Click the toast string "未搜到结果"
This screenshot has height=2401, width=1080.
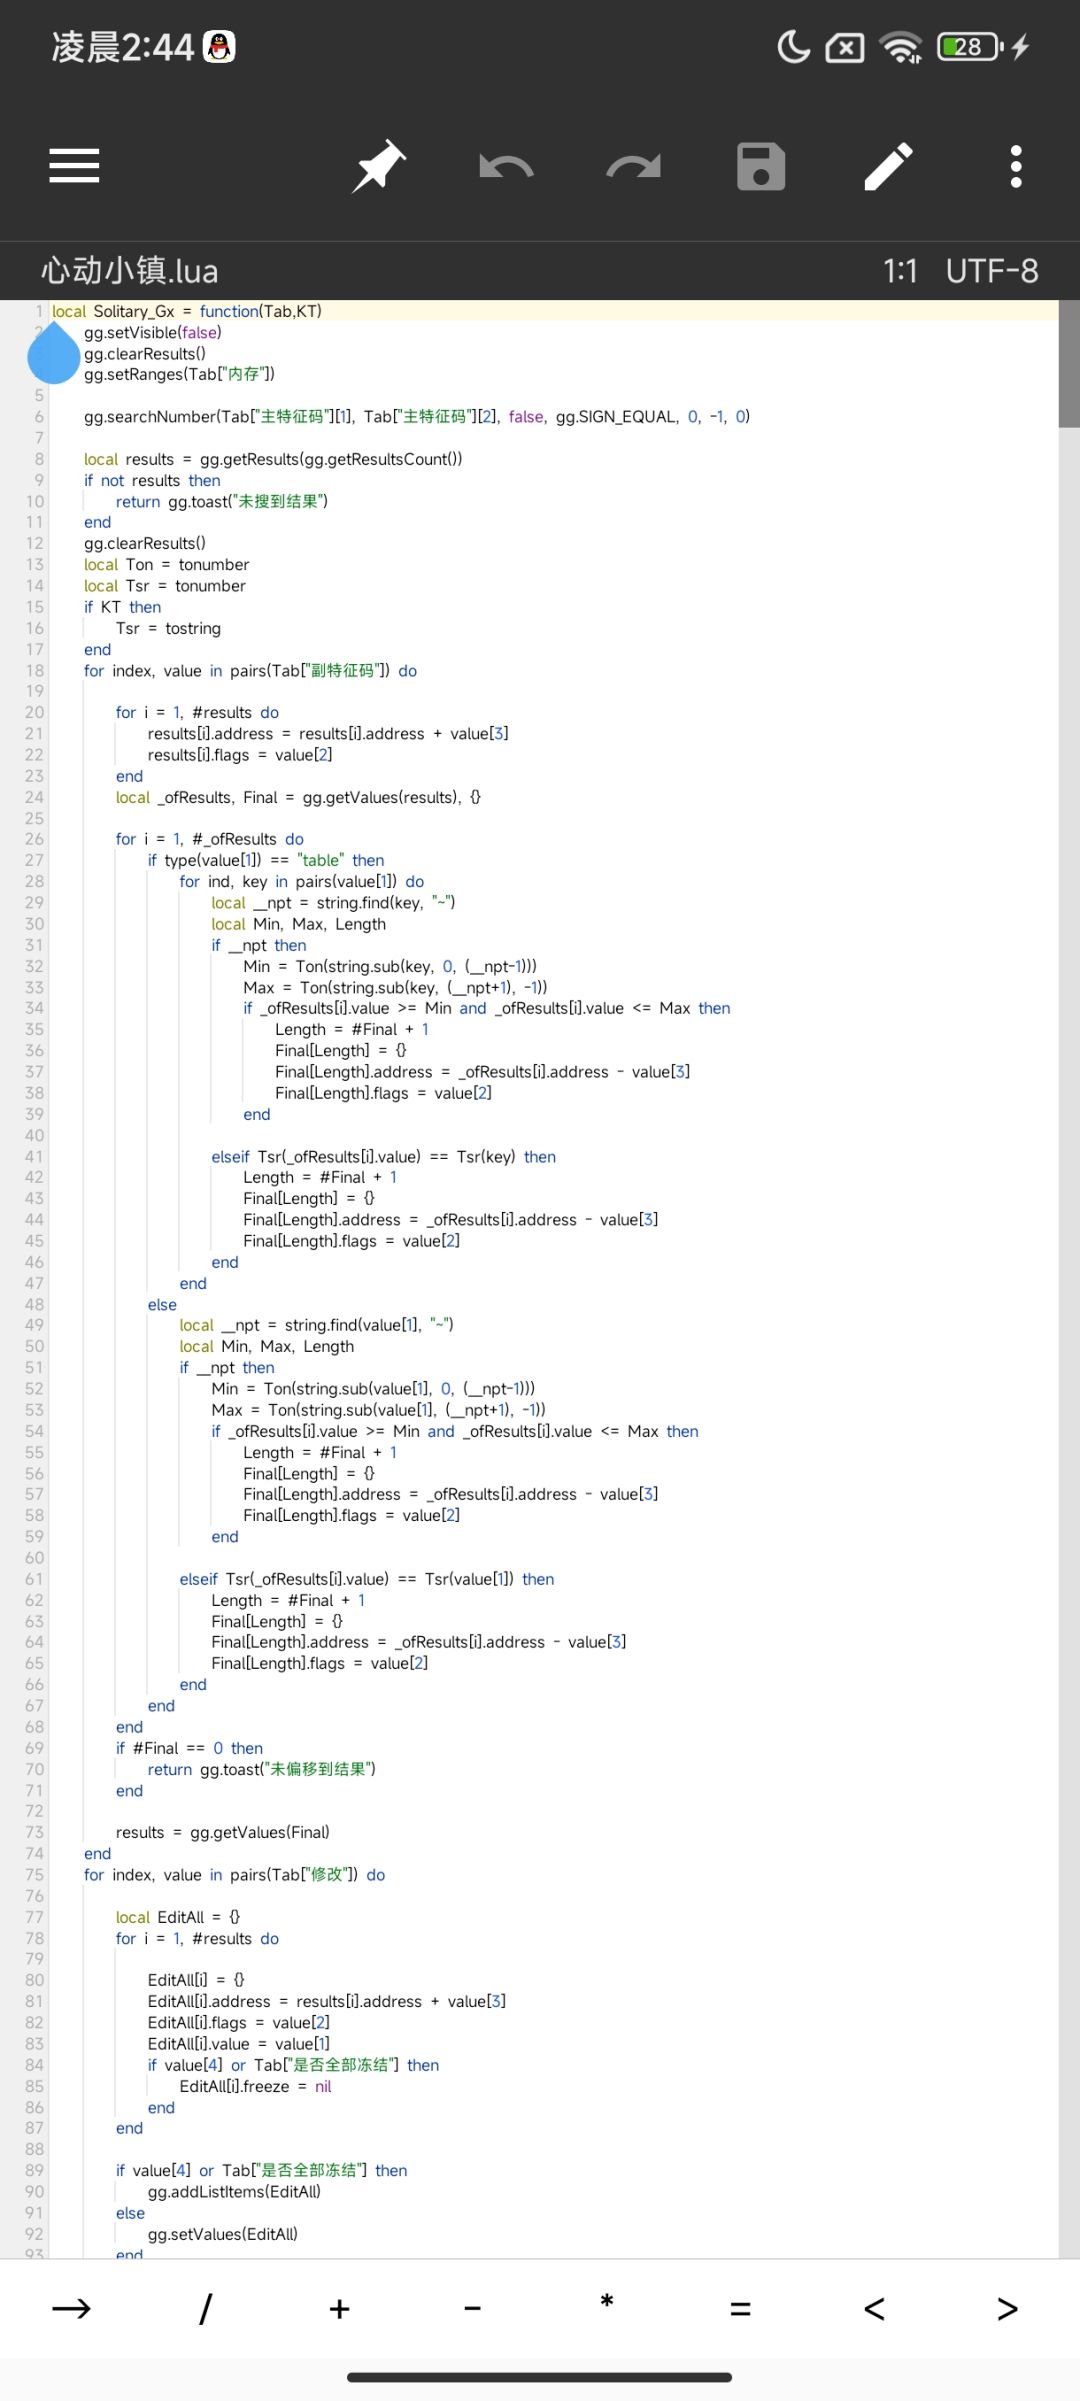tap(279, 502)
